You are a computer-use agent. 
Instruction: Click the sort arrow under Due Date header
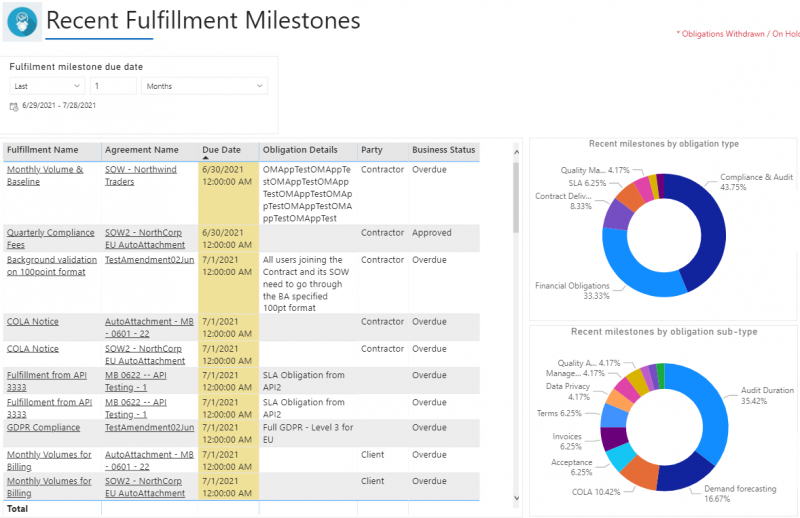[x=207, y=158]
